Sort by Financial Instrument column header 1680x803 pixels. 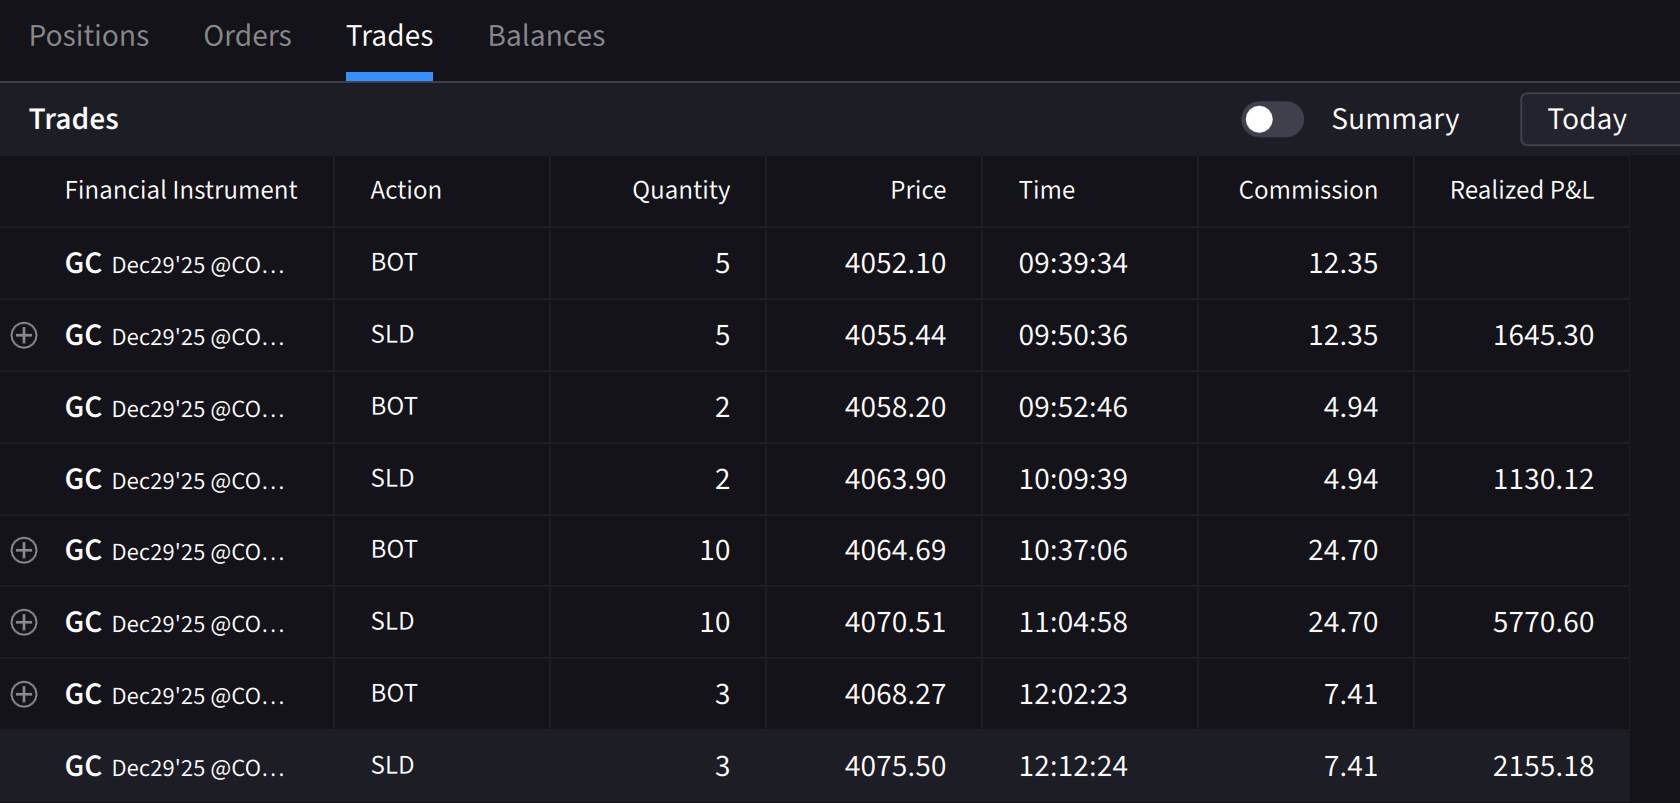(181, 190)
